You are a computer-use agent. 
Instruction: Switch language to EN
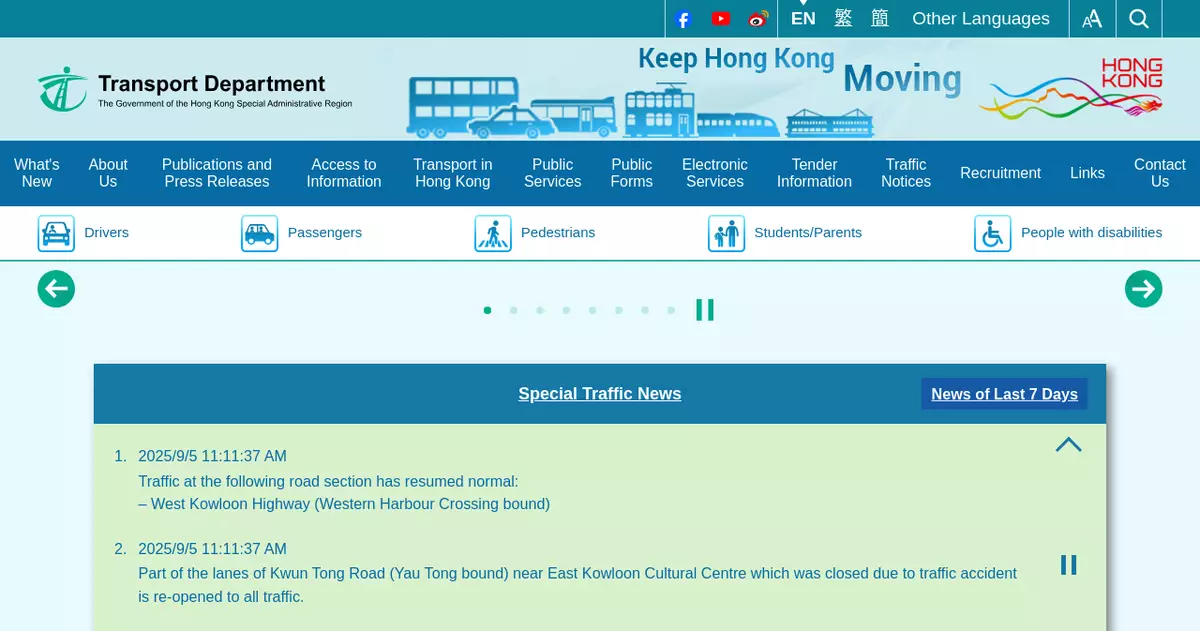803,19
